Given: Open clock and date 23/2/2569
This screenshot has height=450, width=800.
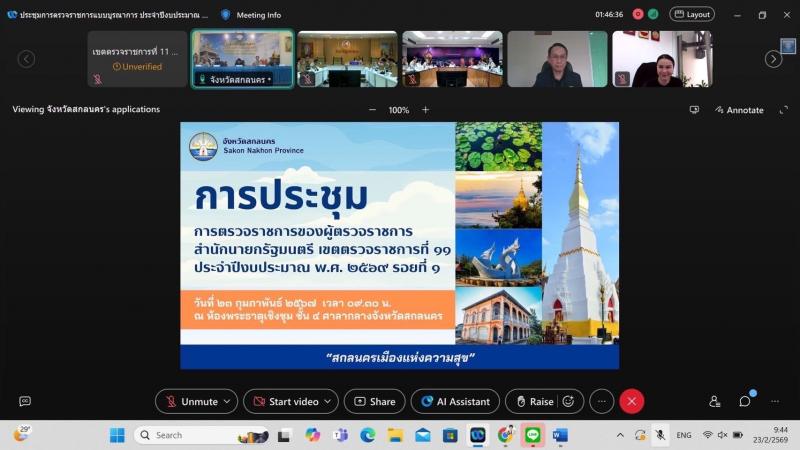Looking at the screenshot, I should click(x=770, y=435).
